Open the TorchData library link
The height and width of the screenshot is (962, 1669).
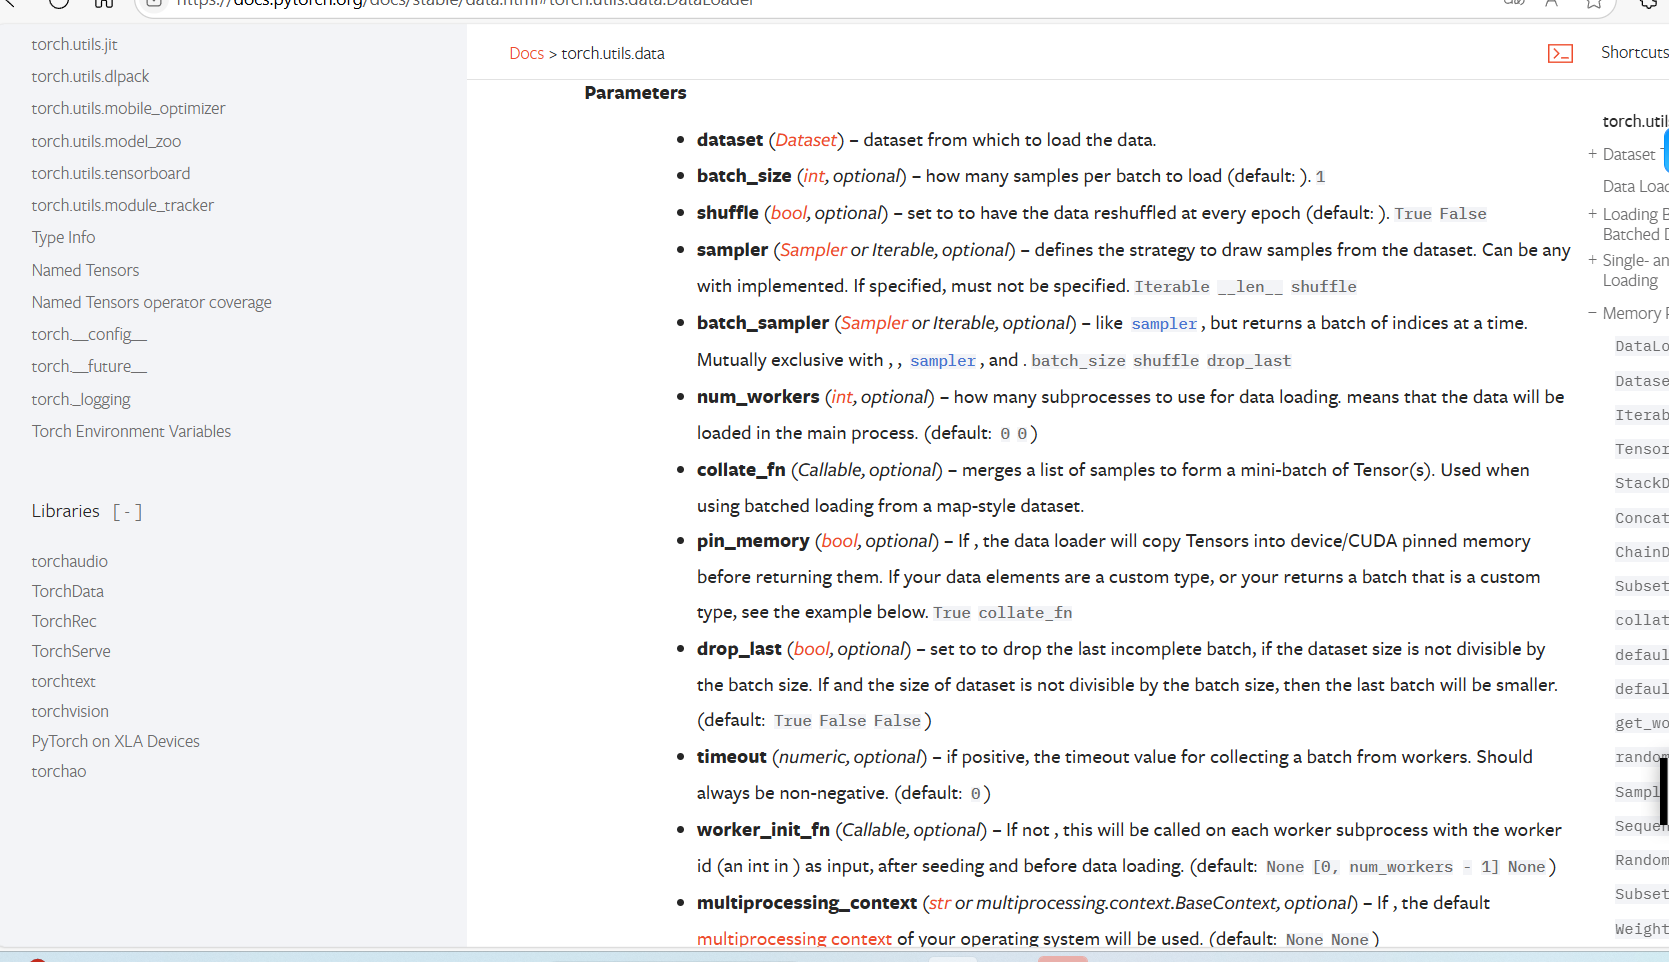tap(67, 592)
